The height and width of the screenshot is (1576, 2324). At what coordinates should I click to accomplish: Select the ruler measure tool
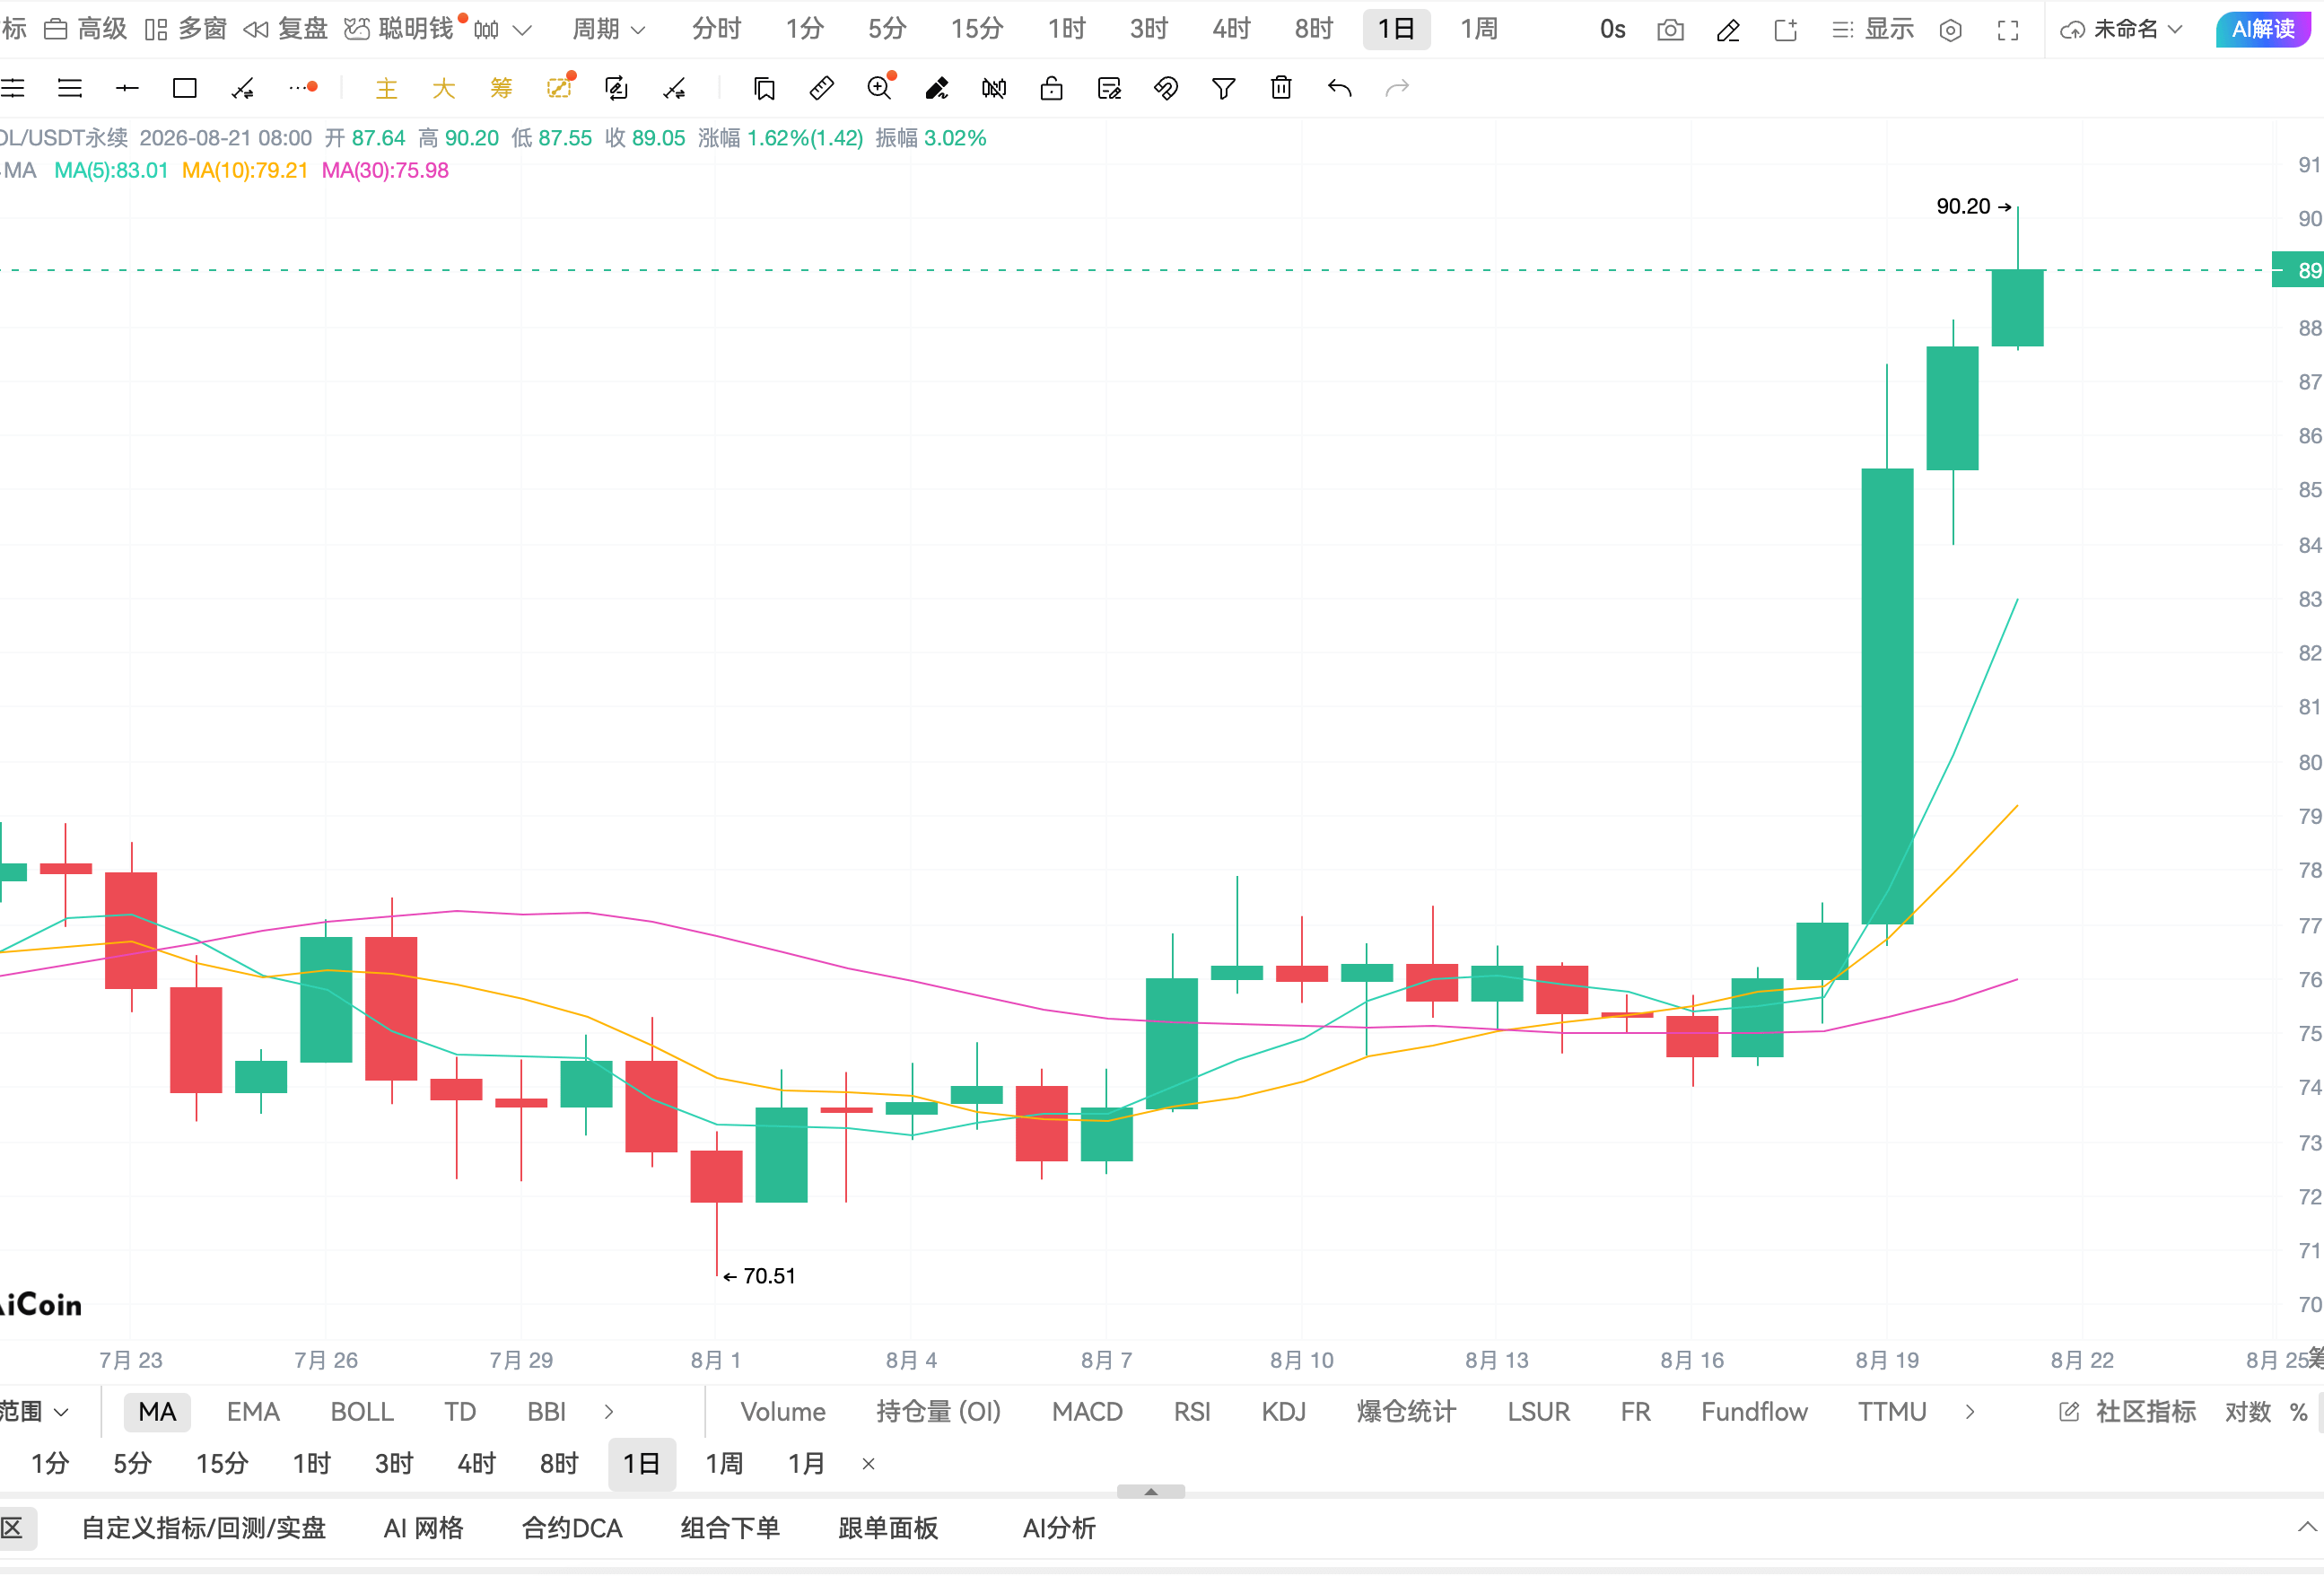[x=822, y=89]
